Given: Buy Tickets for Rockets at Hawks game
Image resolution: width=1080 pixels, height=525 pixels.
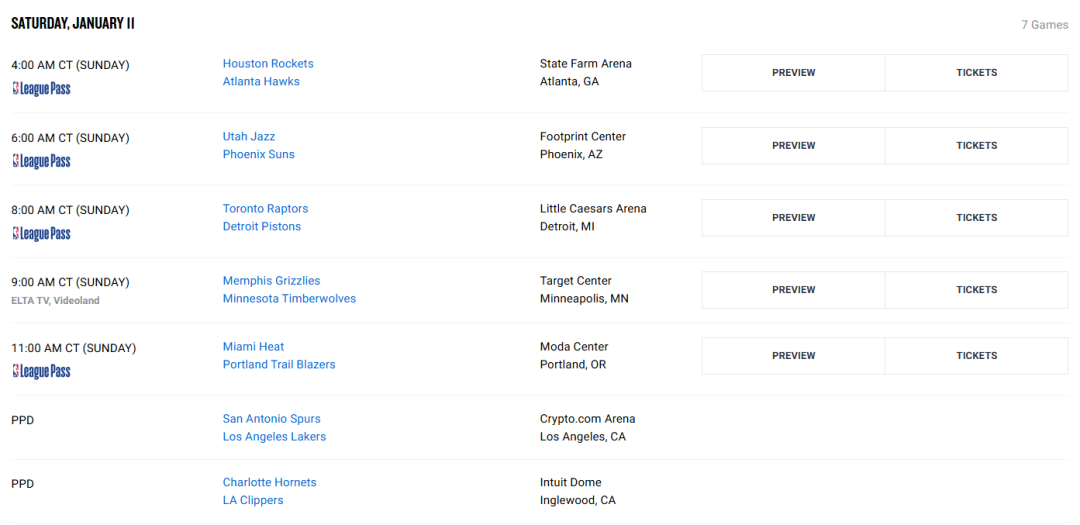Looking at the screenshot, I should pyautogui.click(x=977, y=73).
